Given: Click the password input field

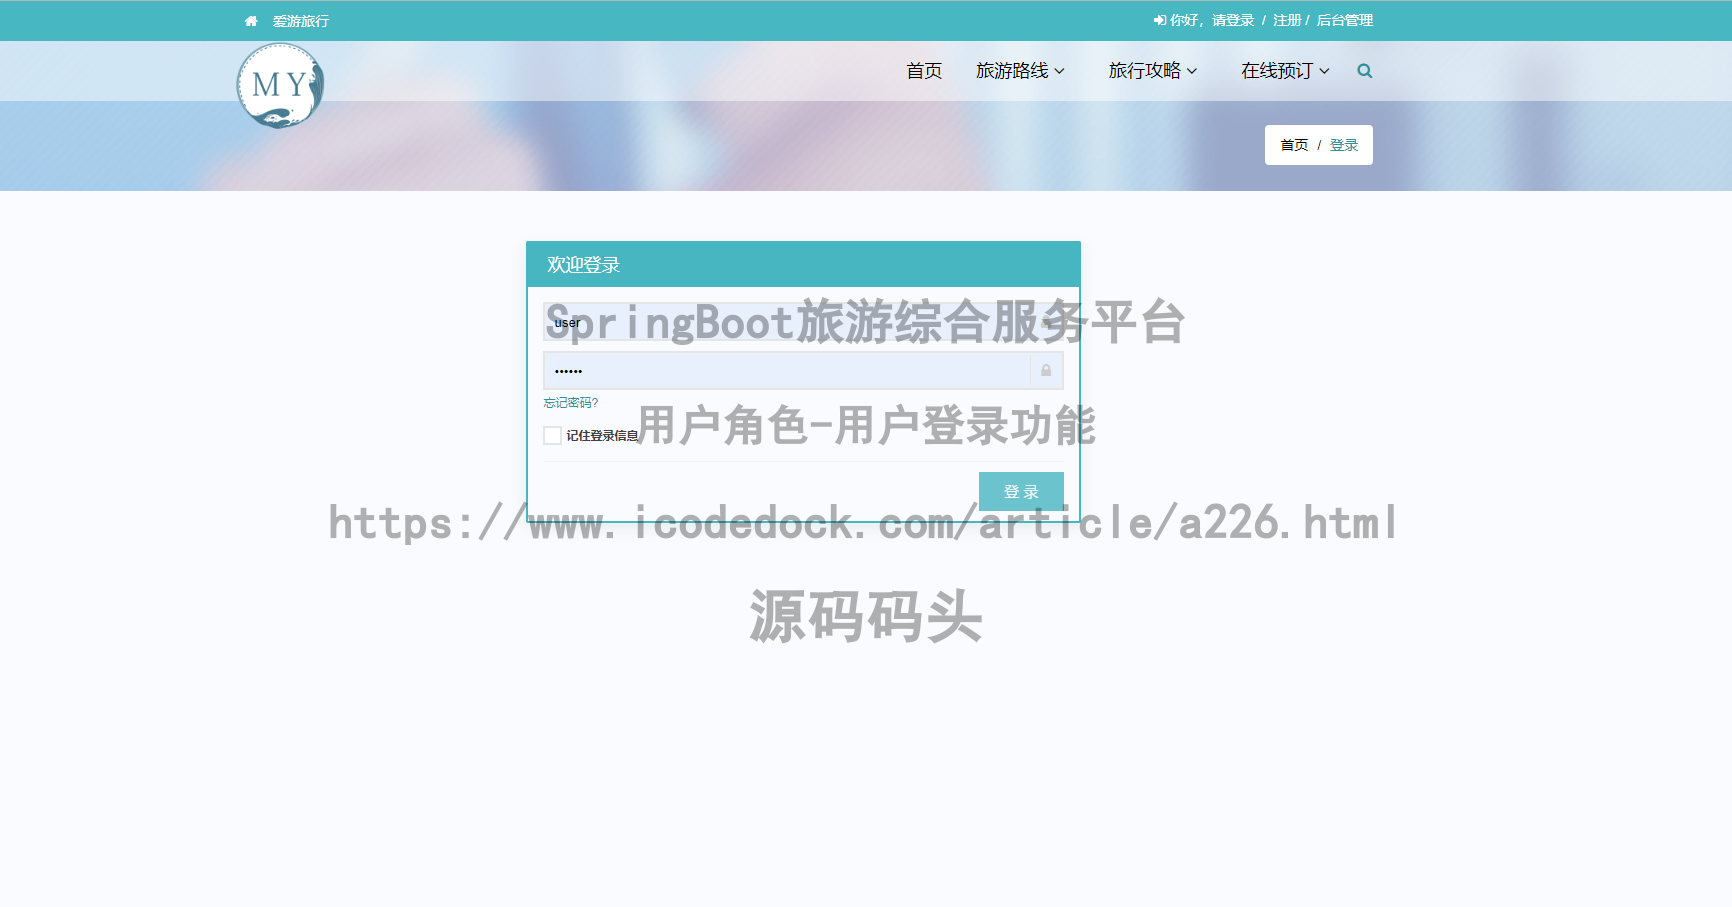Looking at the screenshot, I should pos(790,370).
